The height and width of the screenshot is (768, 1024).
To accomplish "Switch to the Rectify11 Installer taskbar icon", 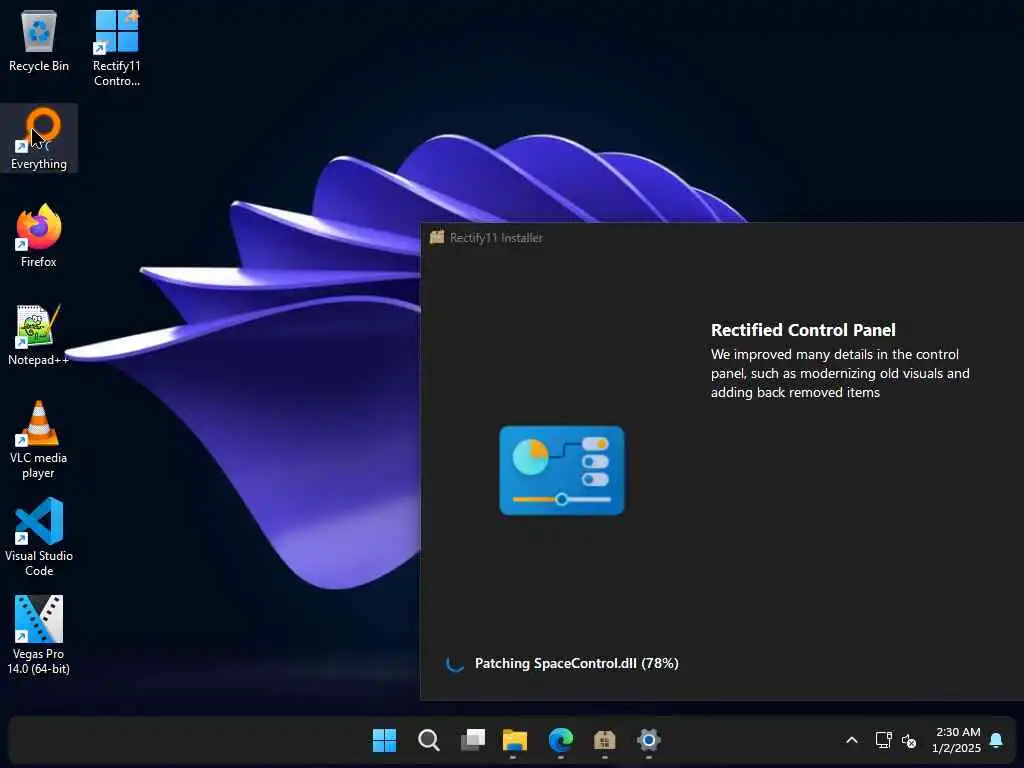I will [605, 741].
